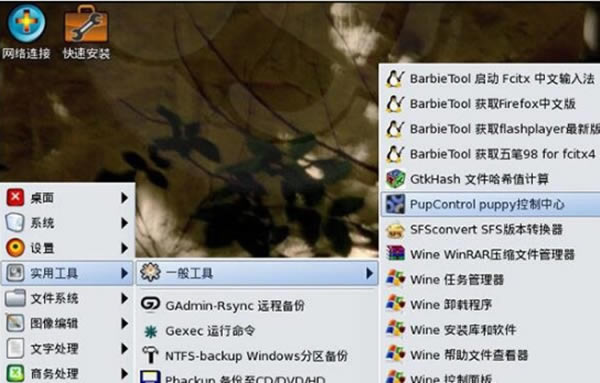
Task: Click the document icon beside 文字处理
Action: tap(15, 348)
